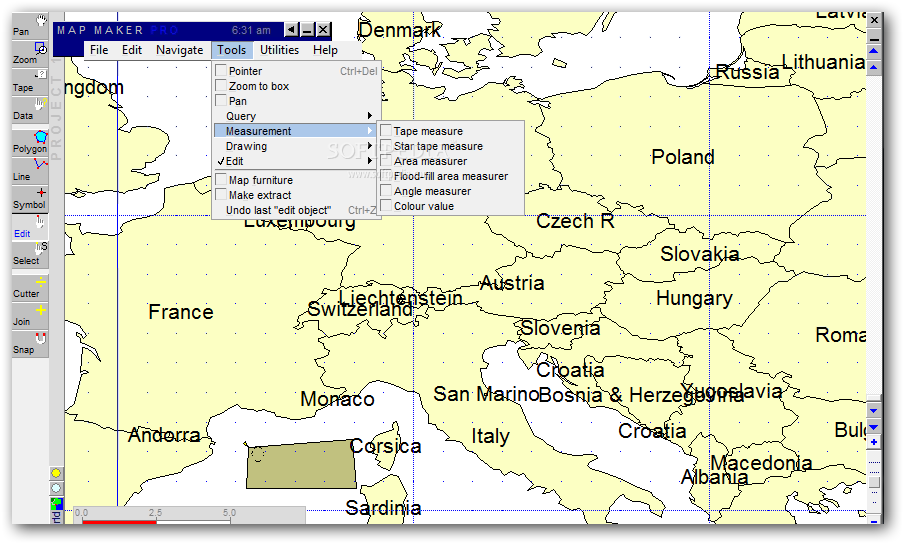Check the Angle measurer option
Viewport: 904px width, 544px height.
(x=386, y=191)
